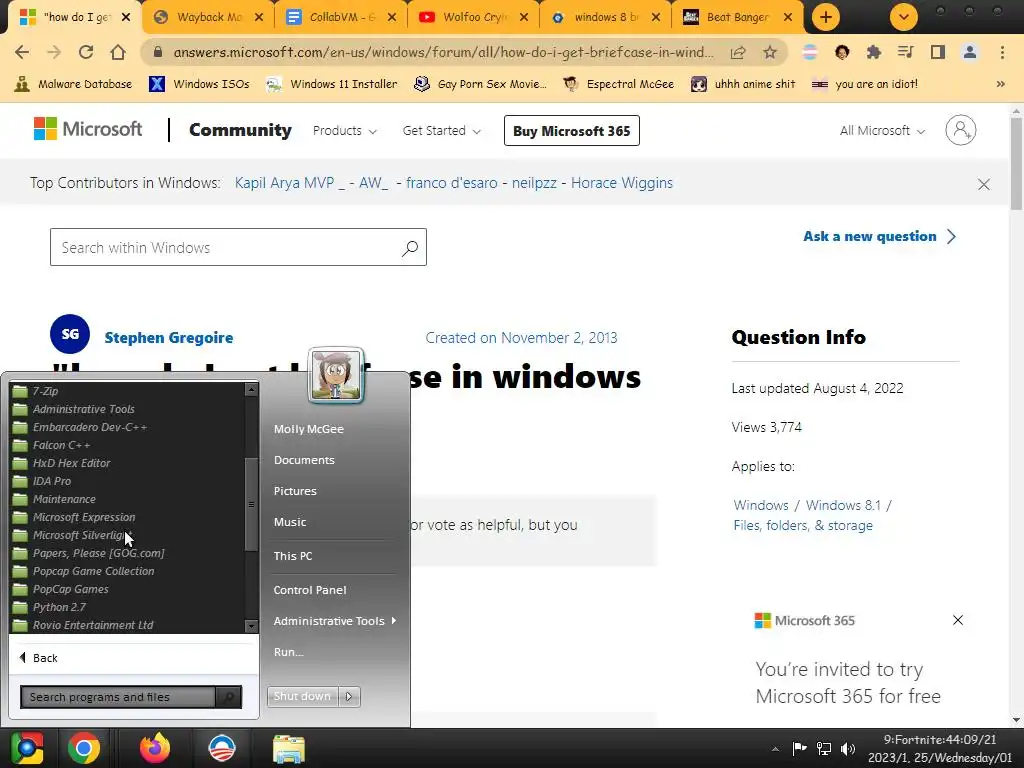Expand the All Microsoft dropdown
Viewport: 1024px width, 768px height.
click(x=882, y=131)
